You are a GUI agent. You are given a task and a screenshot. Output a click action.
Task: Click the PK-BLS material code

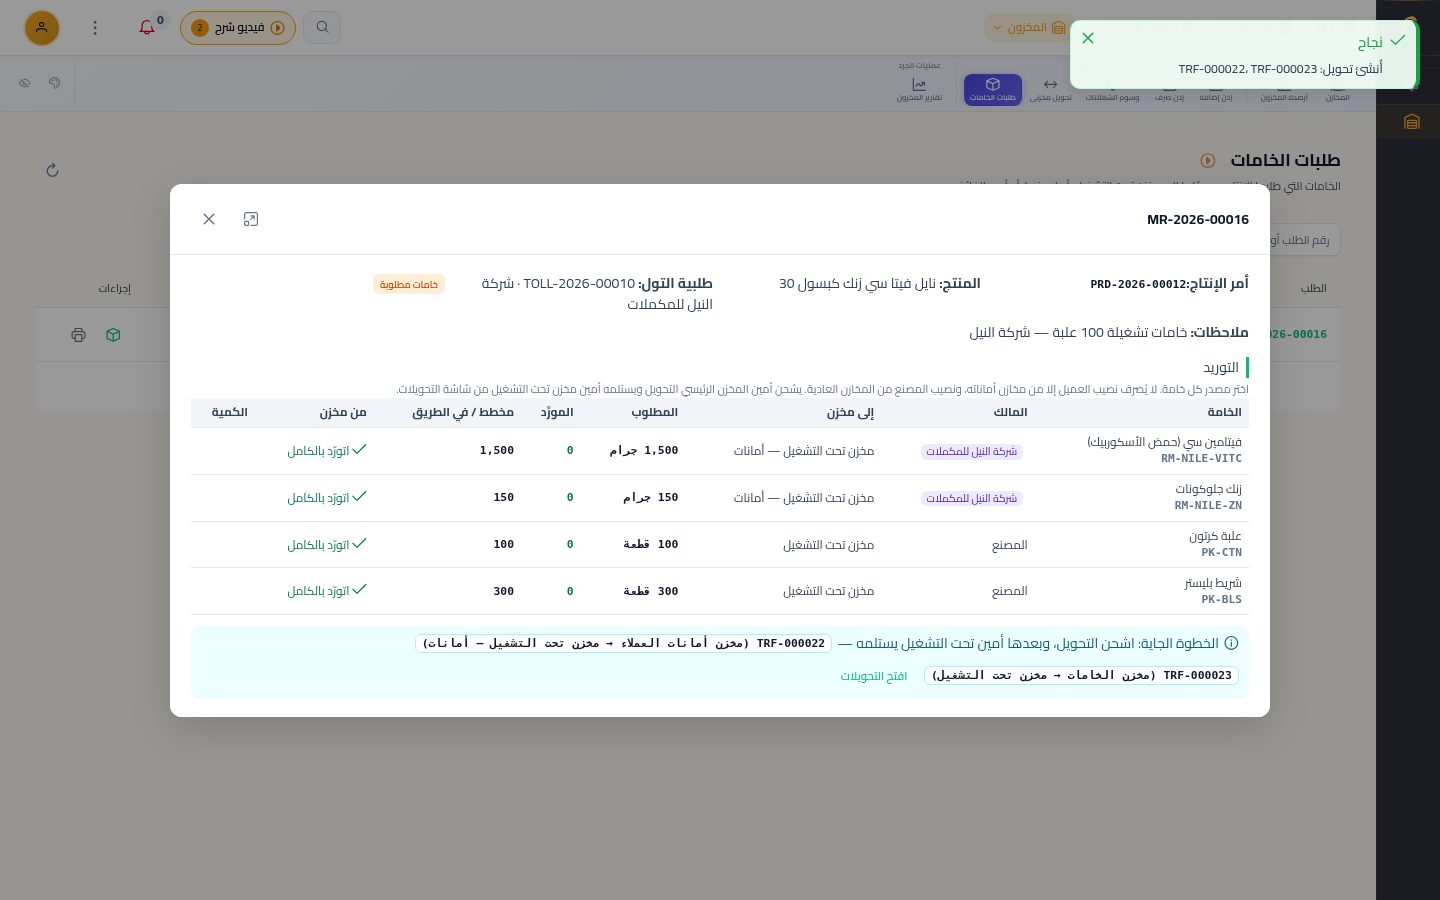1222,599
